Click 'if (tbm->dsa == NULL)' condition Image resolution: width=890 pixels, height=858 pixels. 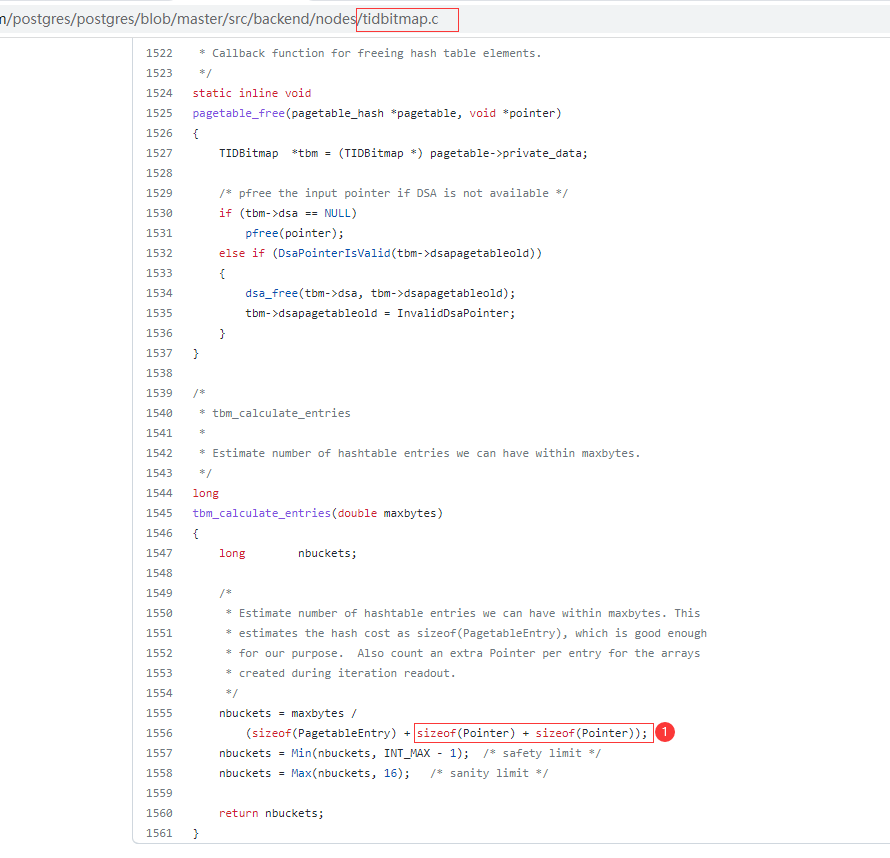(288, 213)
